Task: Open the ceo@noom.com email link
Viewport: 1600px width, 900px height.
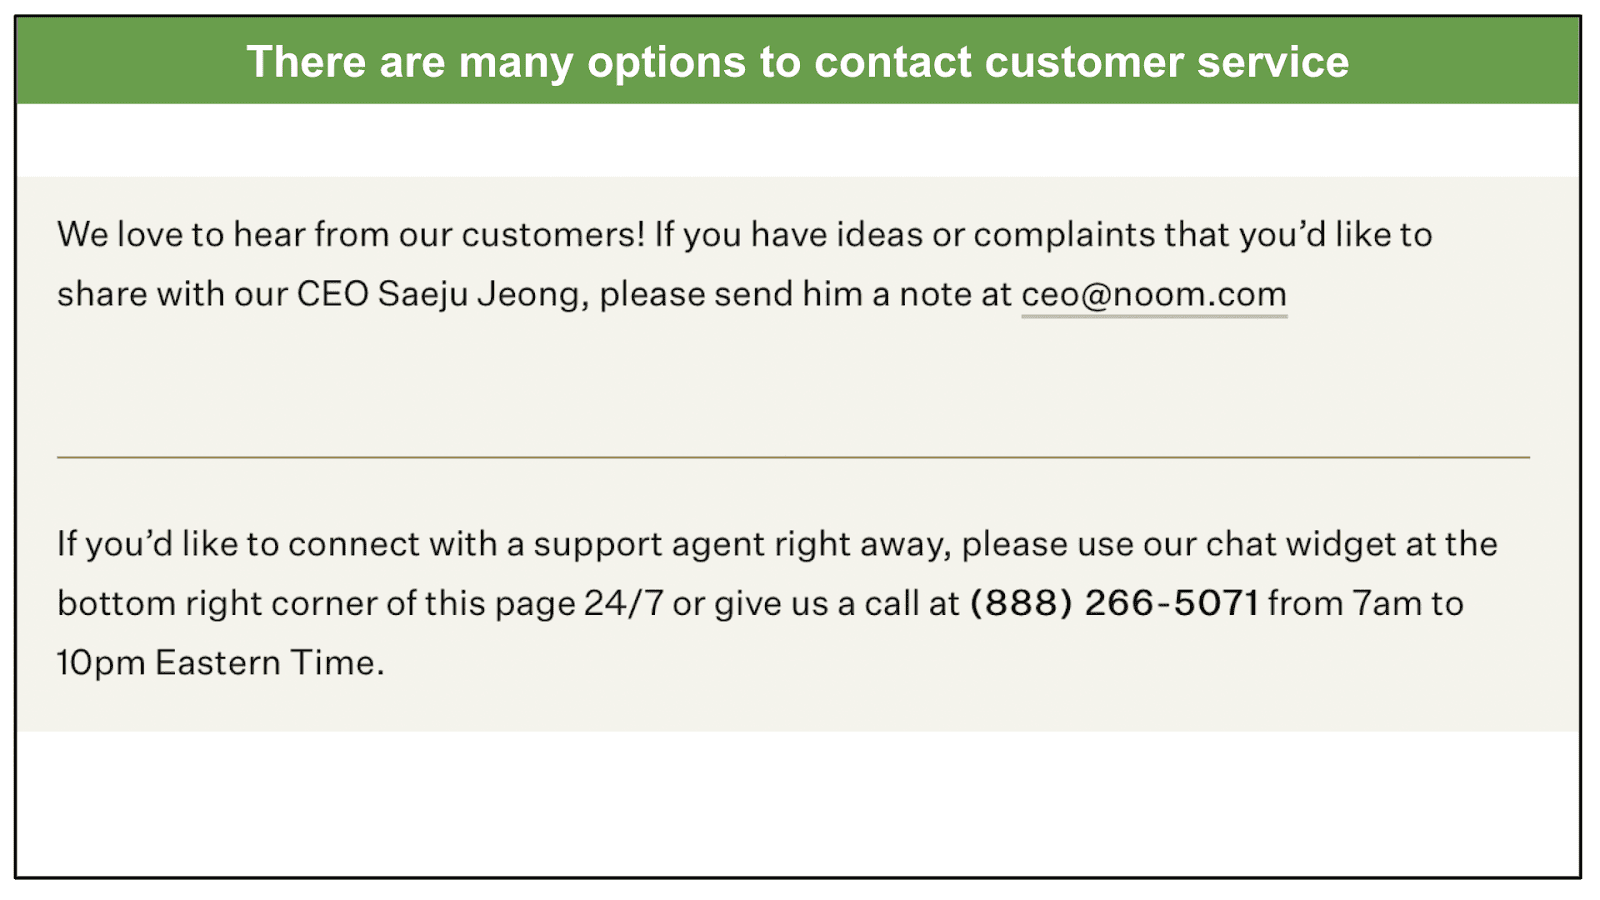Action: (x=1154, y=294)
